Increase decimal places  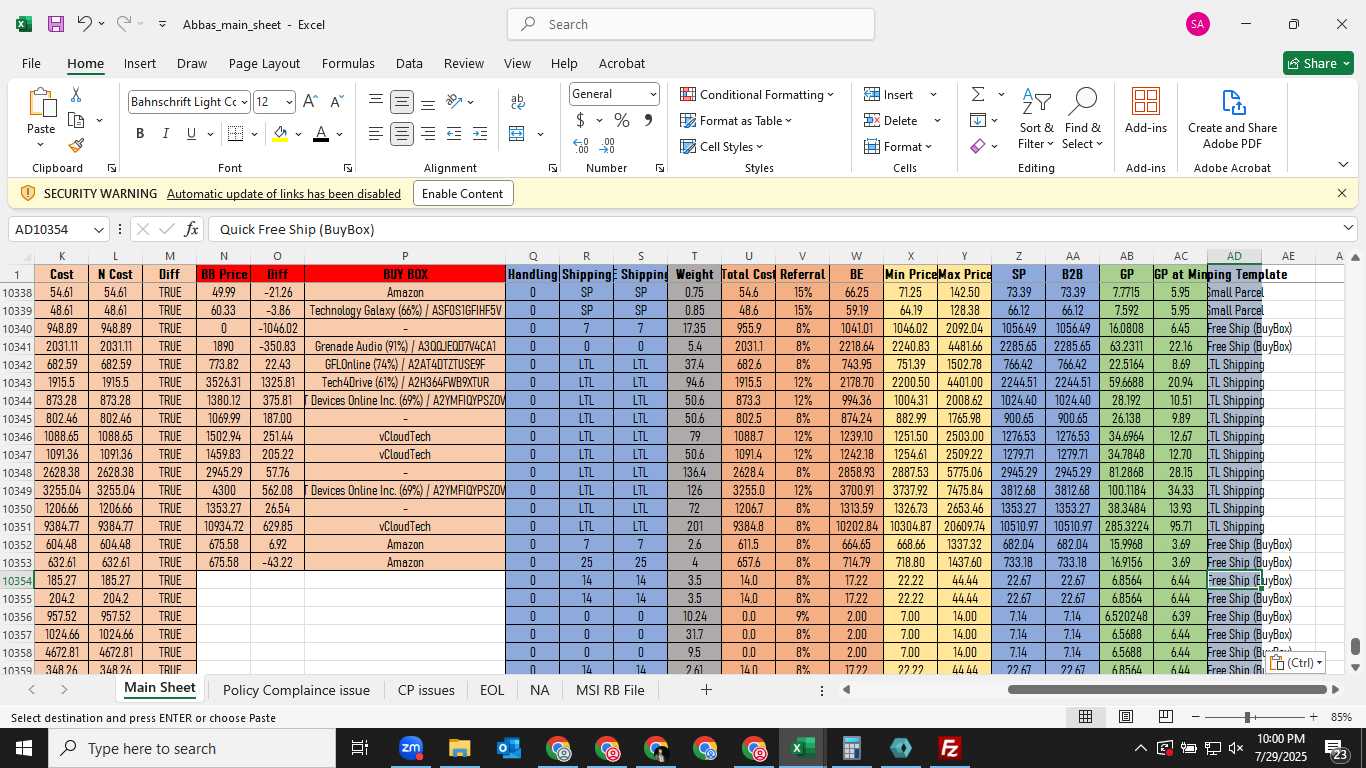[580, 146]
